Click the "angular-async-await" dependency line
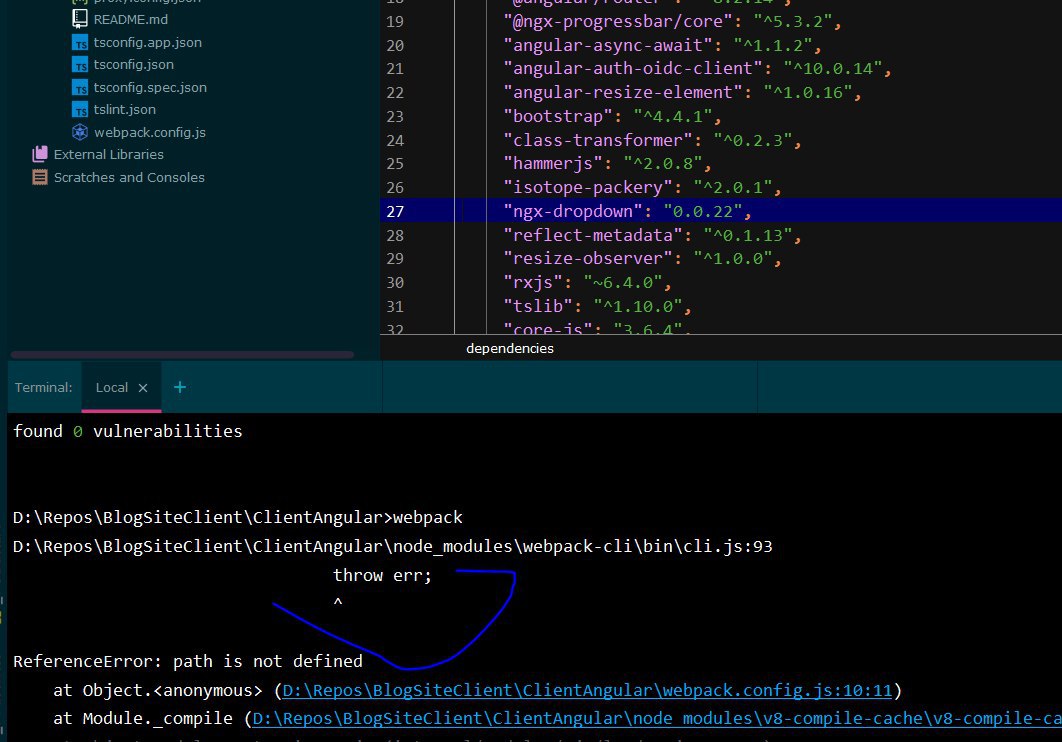The width and height of the screenshot is (1062, 742). [x=662, y=45]
